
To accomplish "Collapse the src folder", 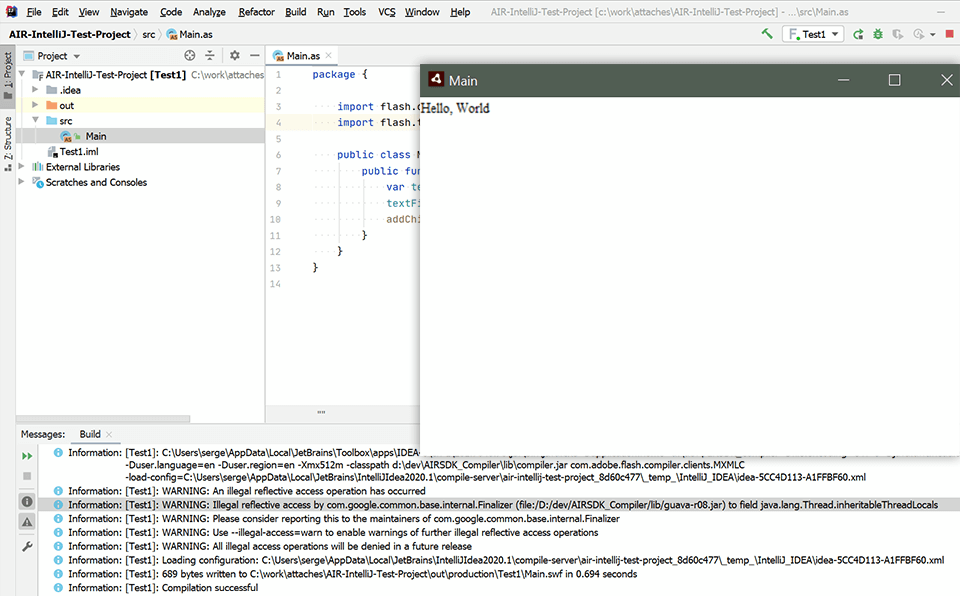I will pyautogui.click(x=35, y=120).
